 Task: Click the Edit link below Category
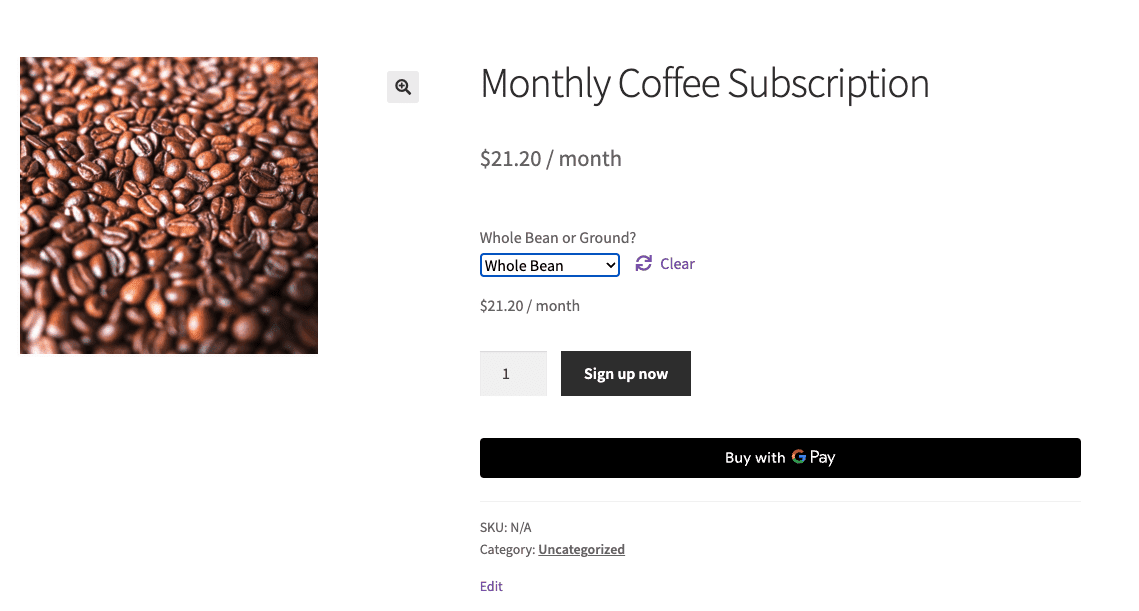pyautogui.click(x=490, y=586)
